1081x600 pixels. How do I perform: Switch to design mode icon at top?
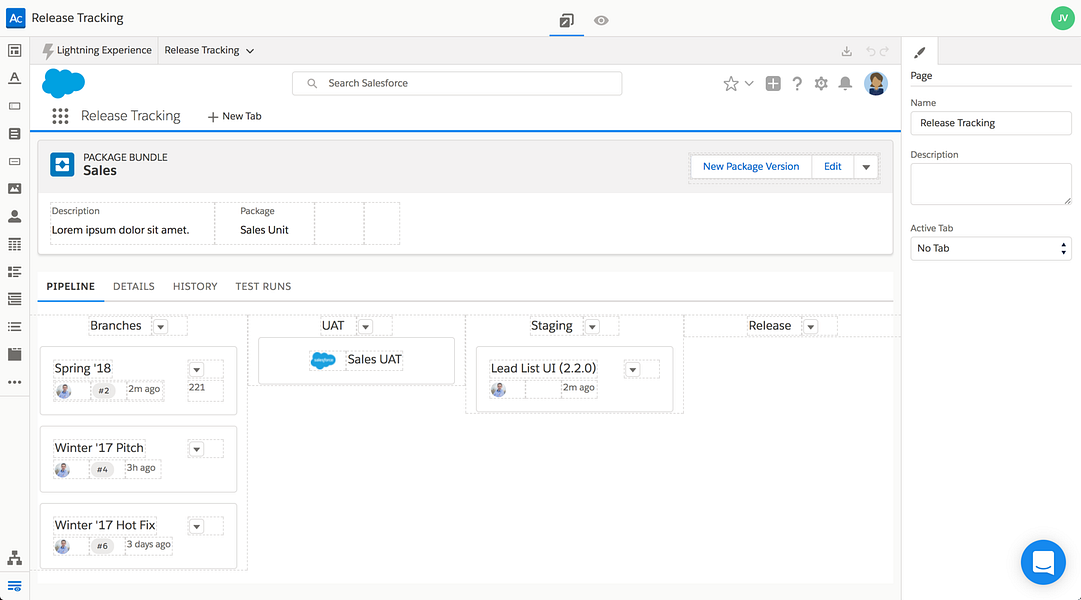tap(566, 21)
